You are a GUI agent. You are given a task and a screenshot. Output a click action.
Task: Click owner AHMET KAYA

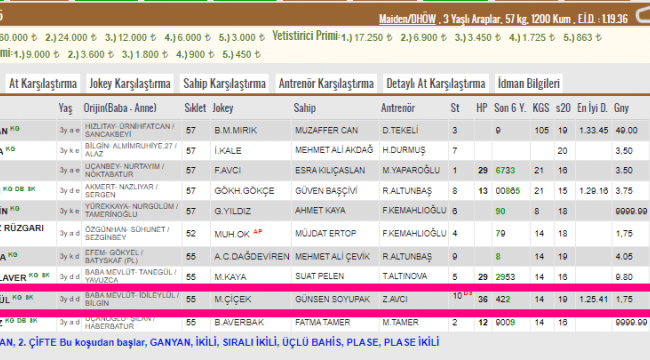[320, 211]
